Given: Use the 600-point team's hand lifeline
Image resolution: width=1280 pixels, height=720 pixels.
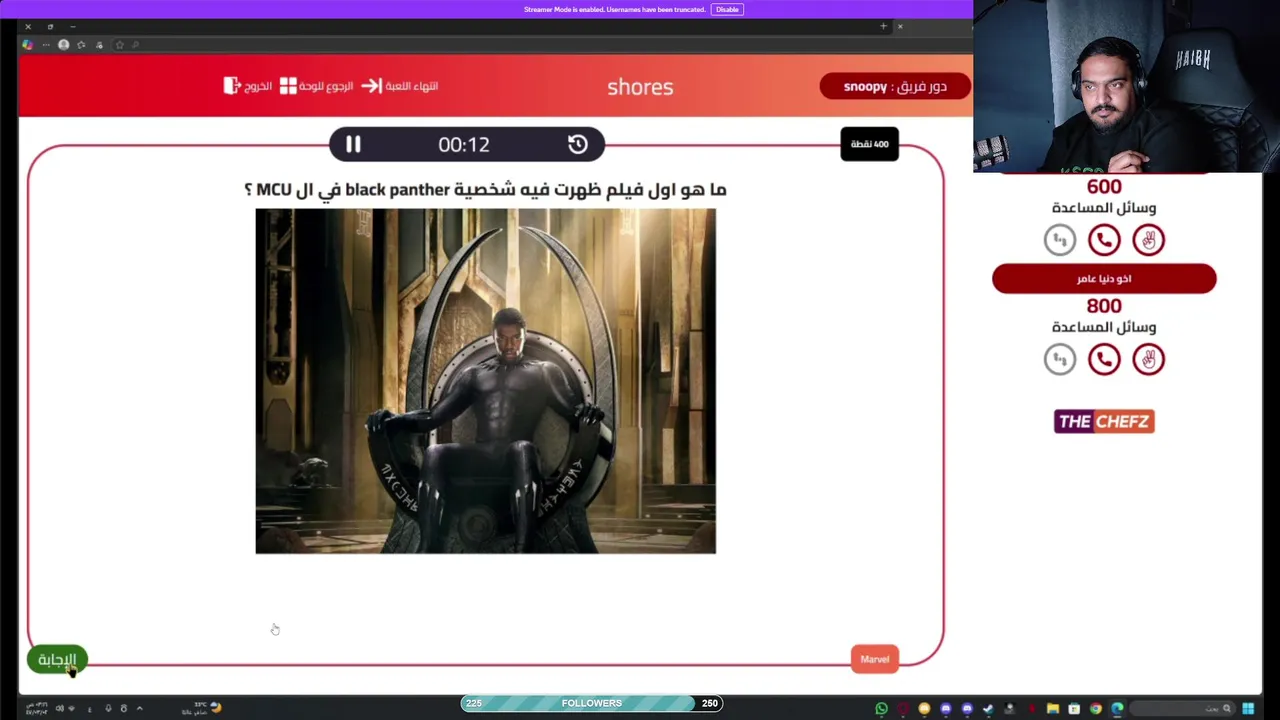Looking at the screenshot, I should pyautogui.click(x=1149, y=240).
